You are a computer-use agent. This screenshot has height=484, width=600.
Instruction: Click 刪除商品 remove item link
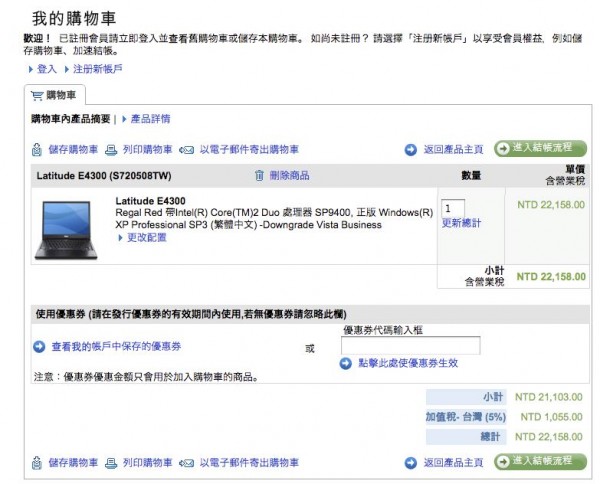[x=289, y=176]
